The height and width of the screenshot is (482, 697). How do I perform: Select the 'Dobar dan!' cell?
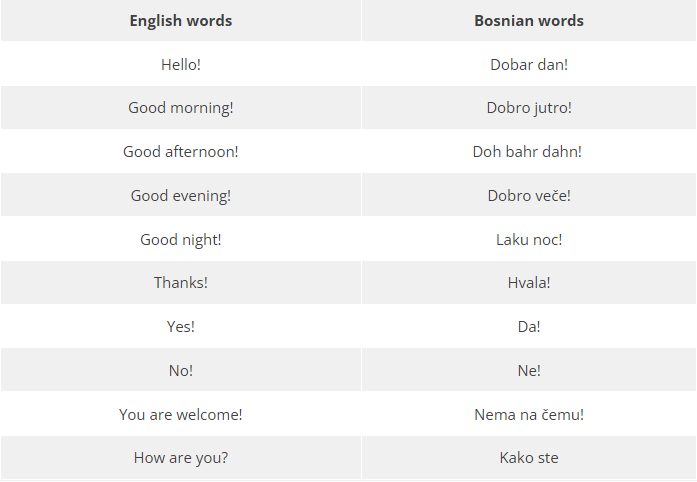pyautogui.click(x=529, y=65)
